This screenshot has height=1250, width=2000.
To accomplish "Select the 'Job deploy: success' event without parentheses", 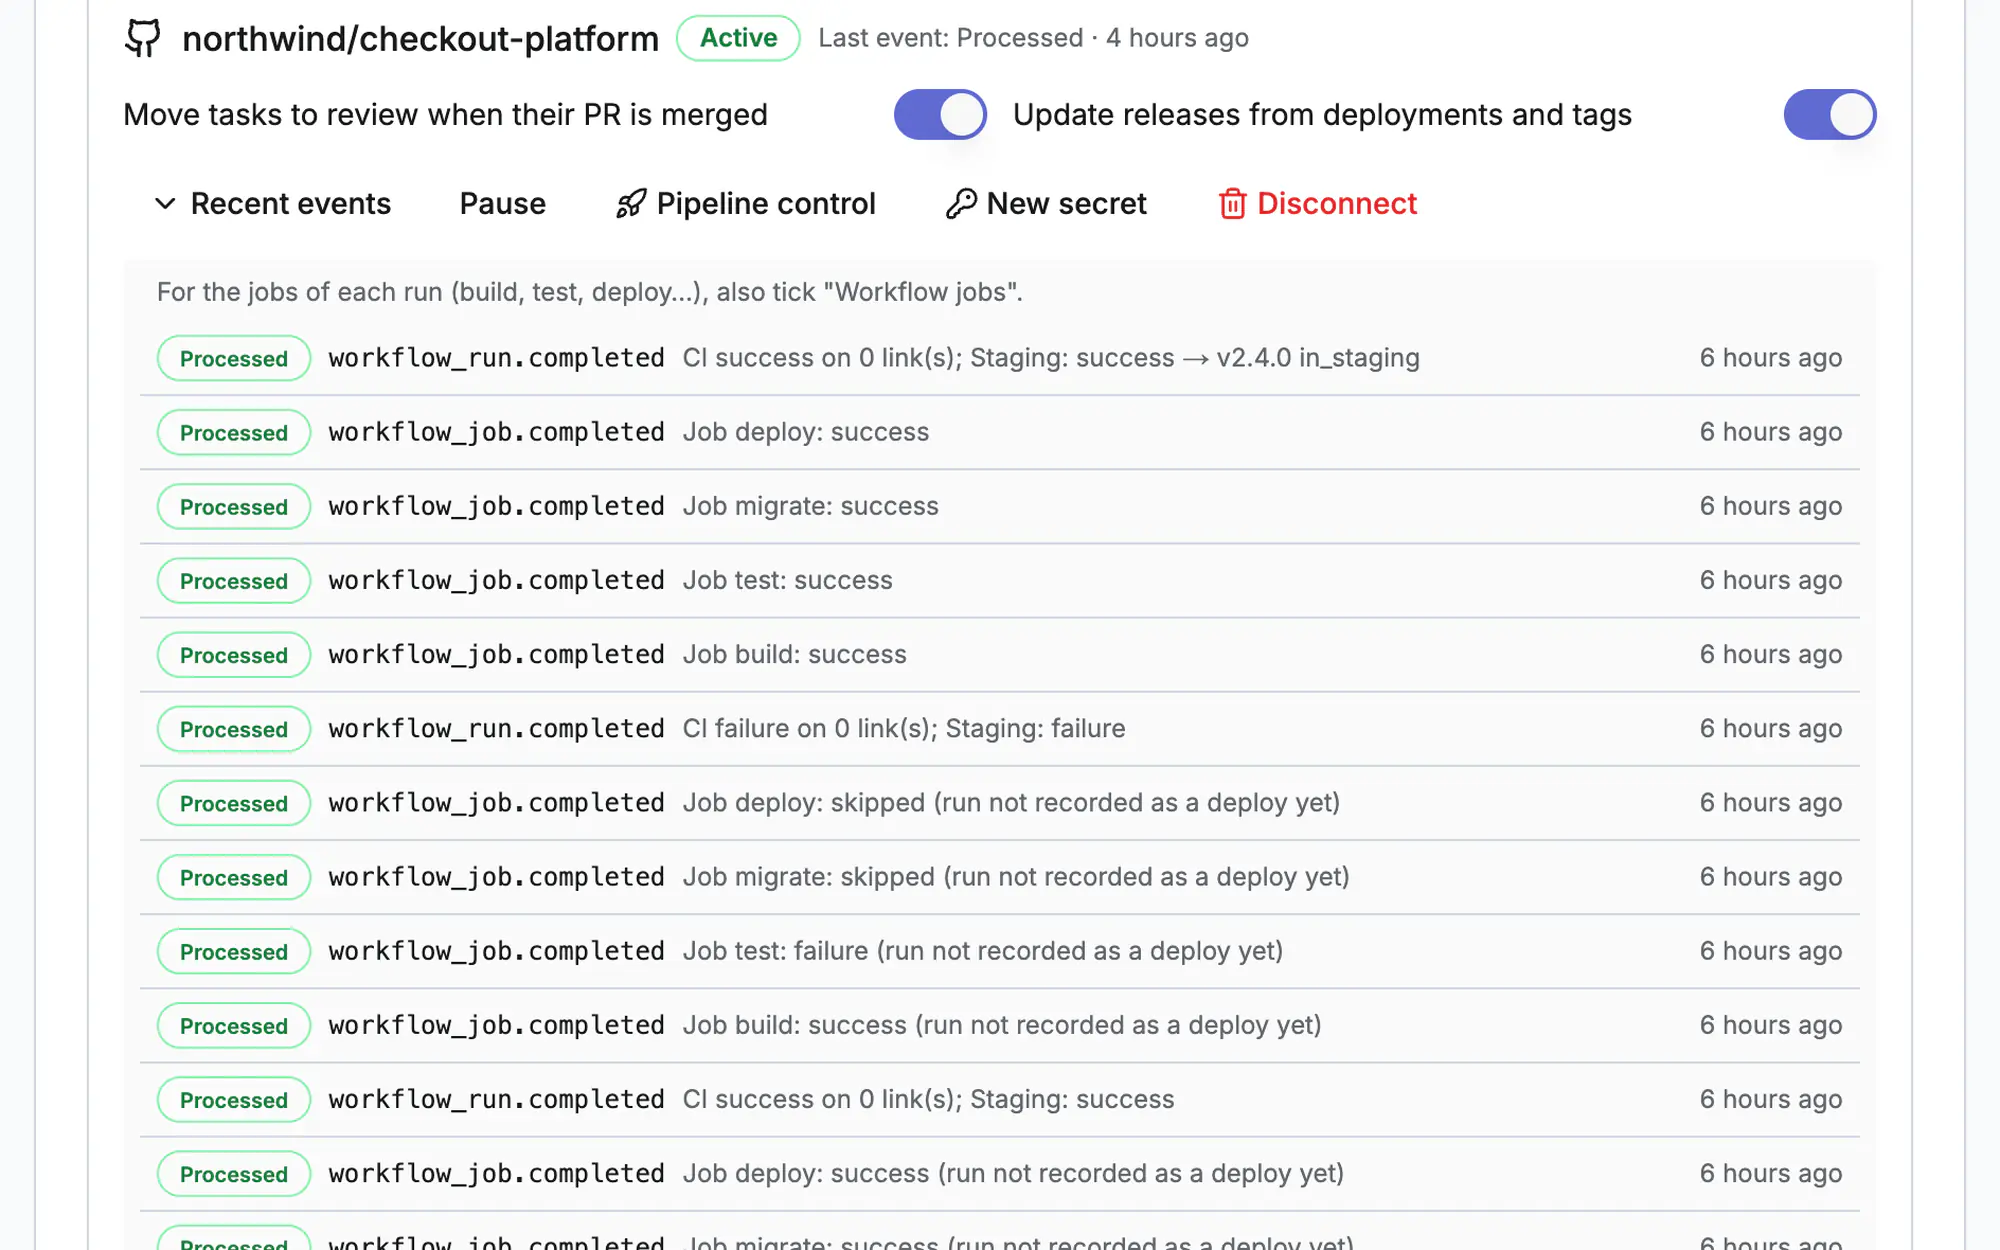I will [x=1000, y=432].
